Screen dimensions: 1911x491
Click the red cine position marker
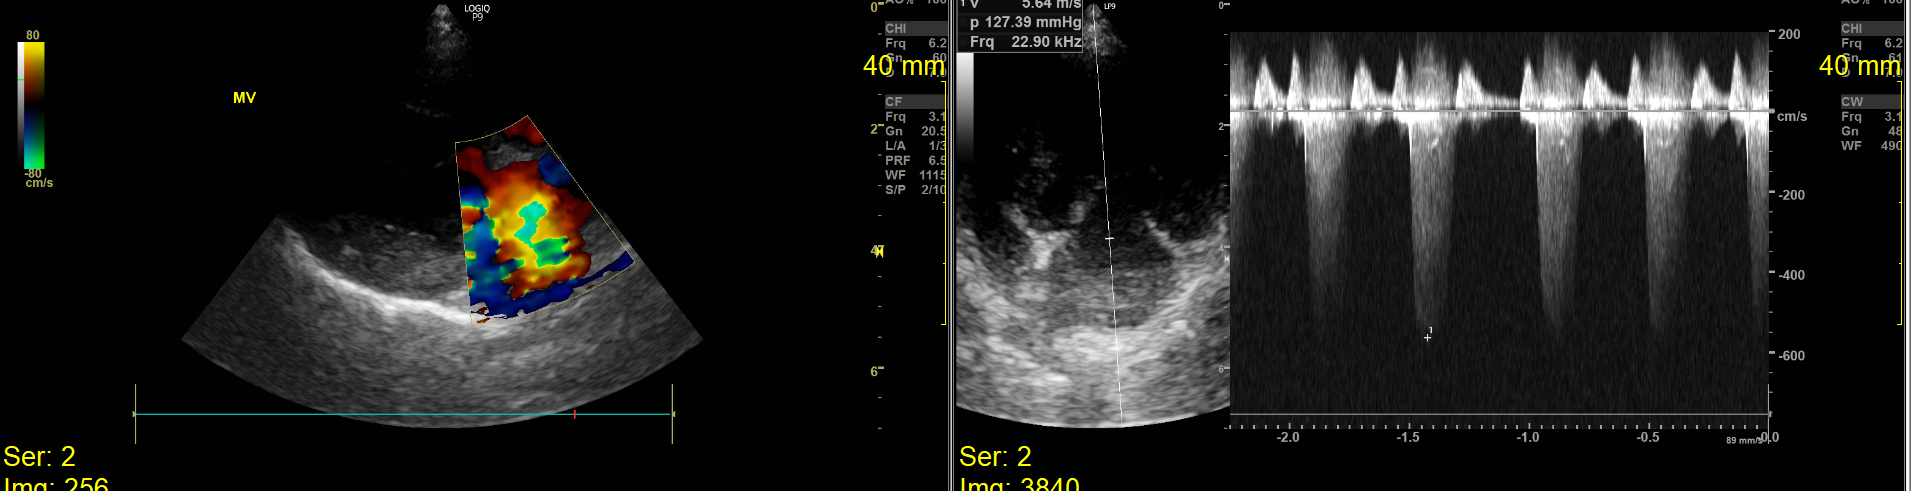point(575,413)
